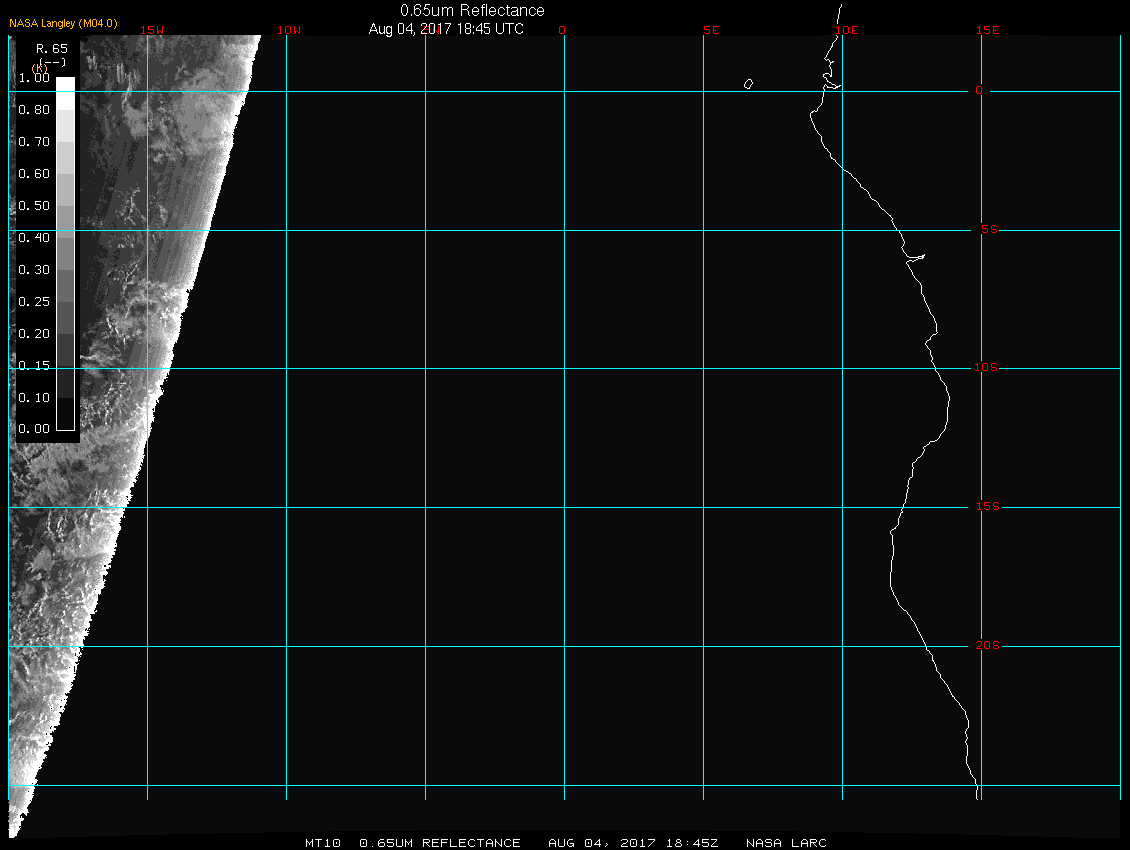Click the MT10 label in the footer
Viewport: 1130px width, 850px height.
pos(323,843)
